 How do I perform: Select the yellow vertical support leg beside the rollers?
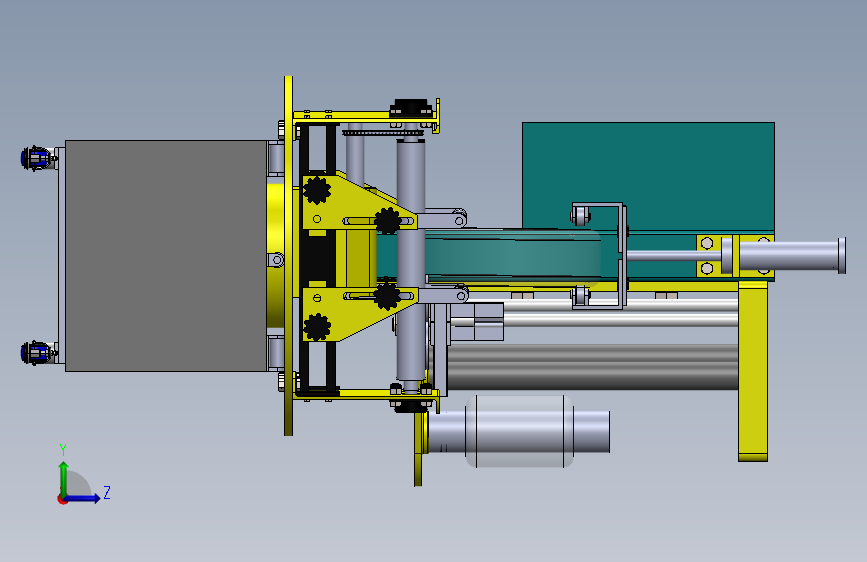point(753,371)
